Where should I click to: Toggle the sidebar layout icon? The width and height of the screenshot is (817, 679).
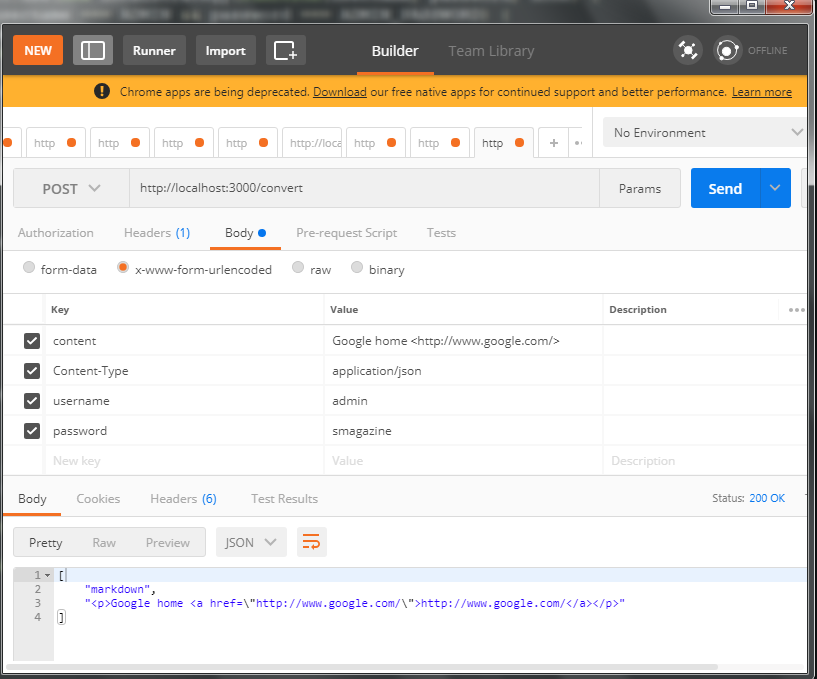coord(93,51)
